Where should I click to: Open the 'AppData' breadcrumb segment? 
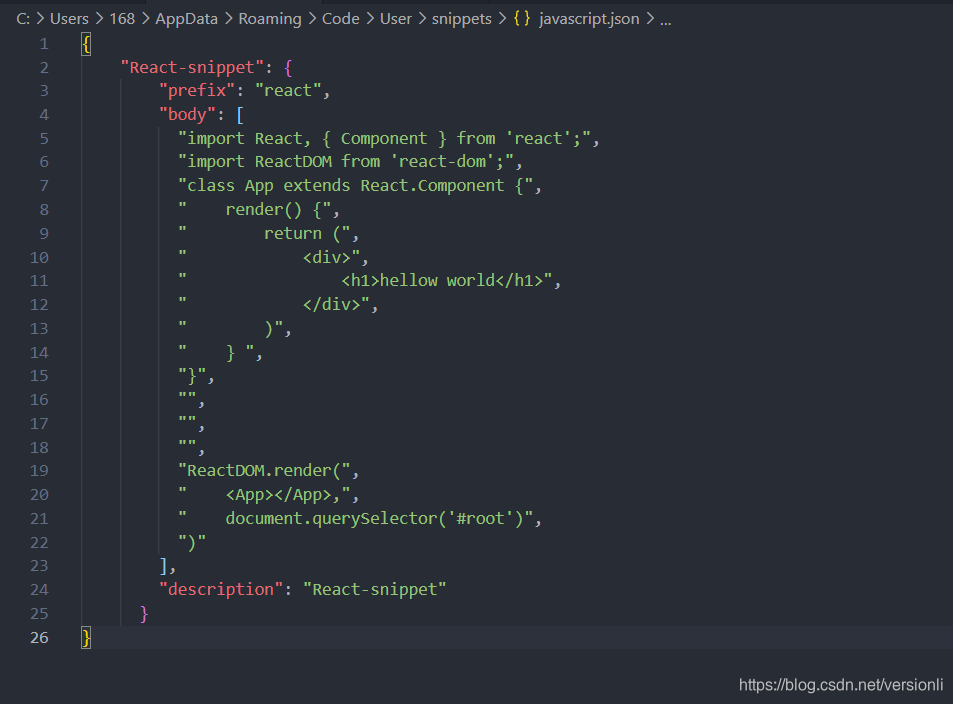tap(187, 19)
